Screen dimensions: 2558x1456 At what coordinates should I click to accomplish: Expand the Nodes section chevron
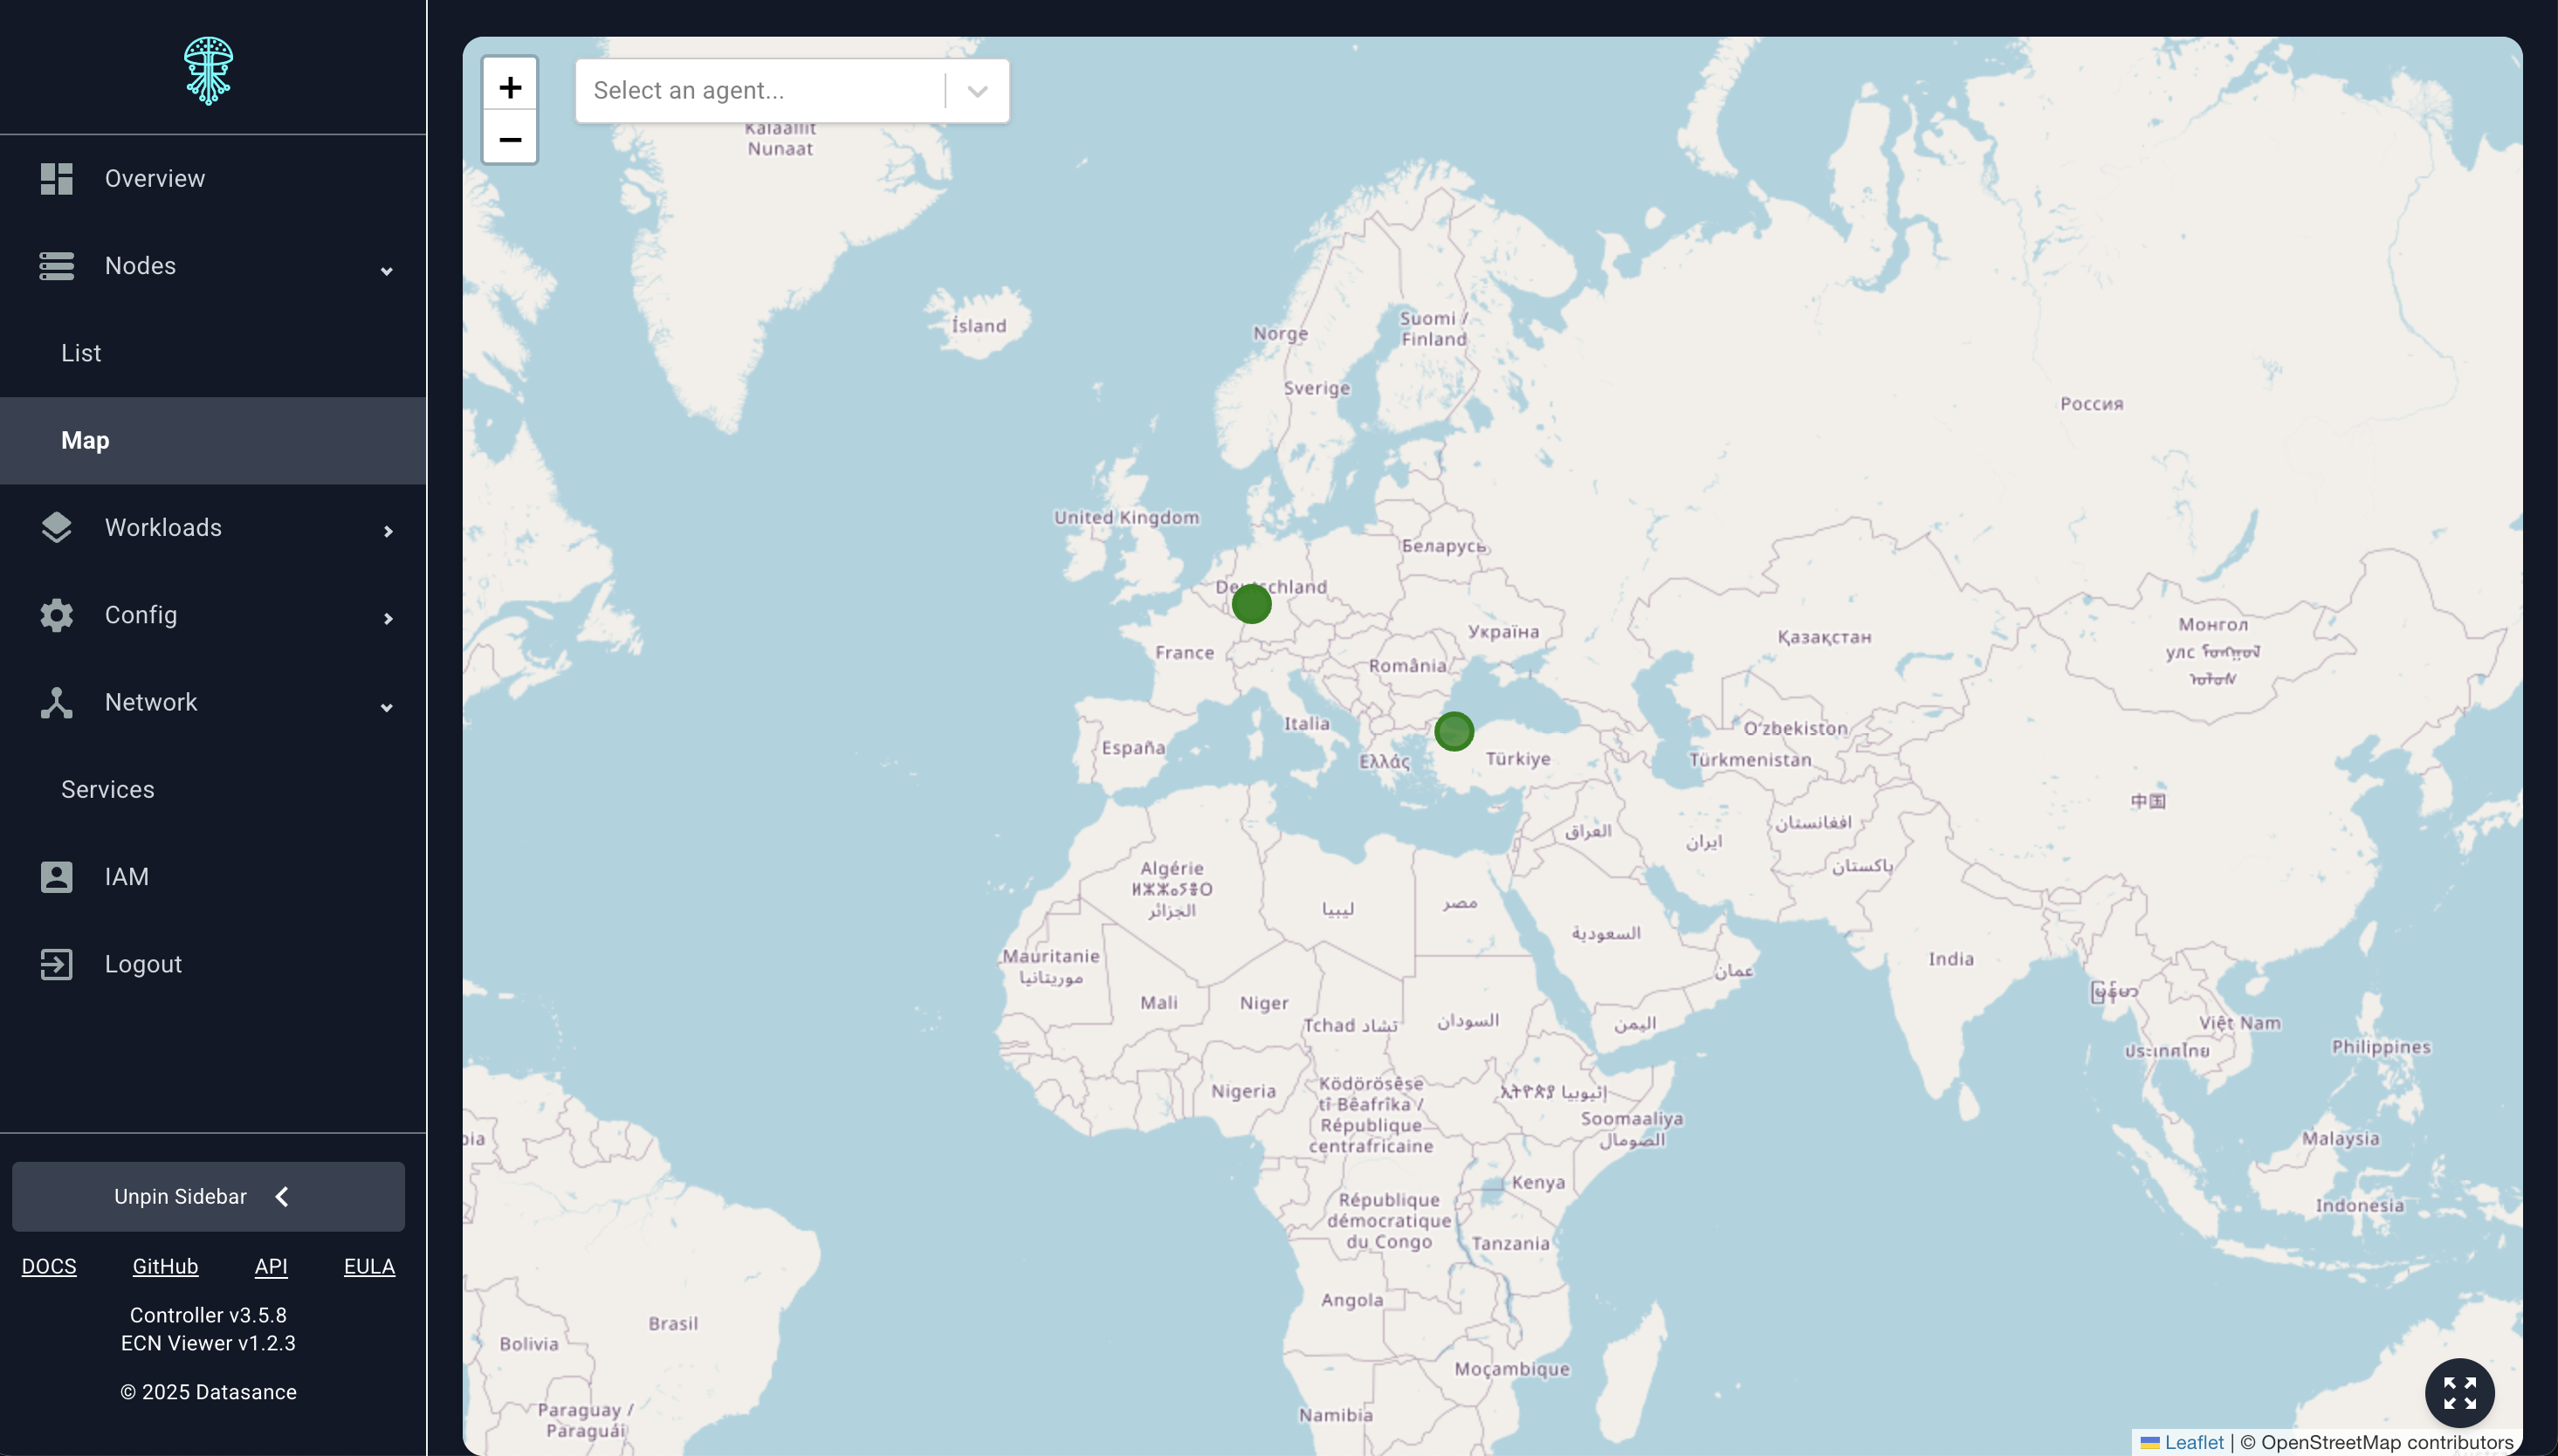click(387, 271)
